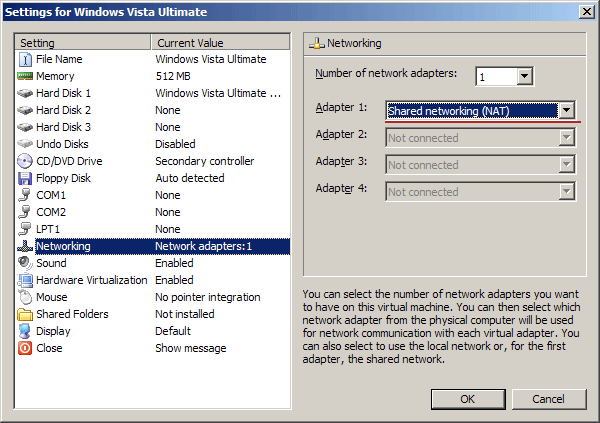600x423 pixels.
Task: Select the Sound speaker icon
Action: [26, 263]
